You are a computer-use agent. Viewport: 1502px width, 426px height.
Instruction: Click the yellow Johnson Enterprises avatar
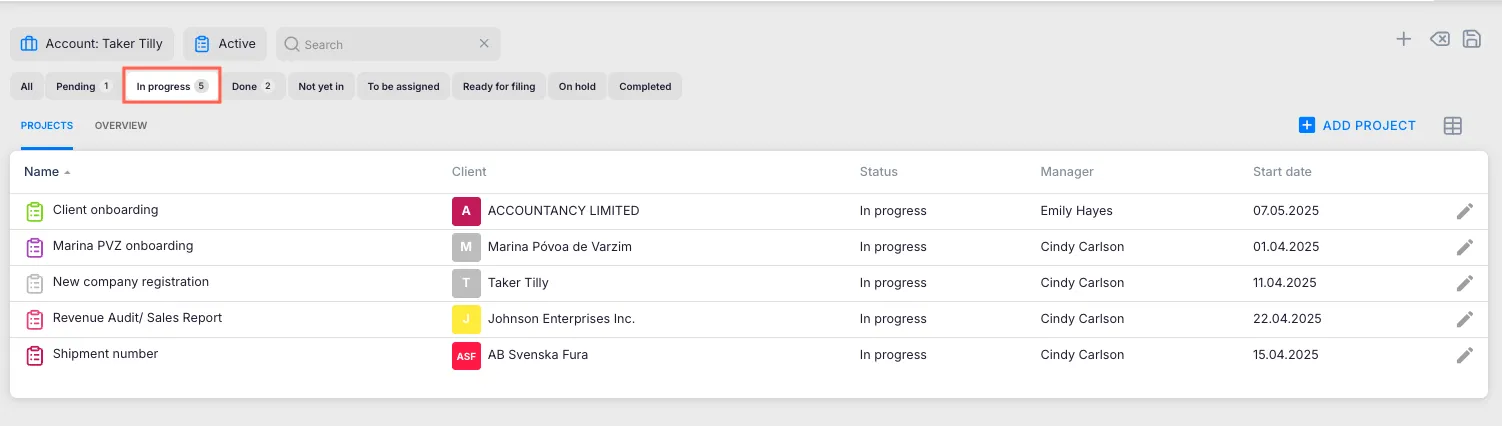tap(466, 319)
